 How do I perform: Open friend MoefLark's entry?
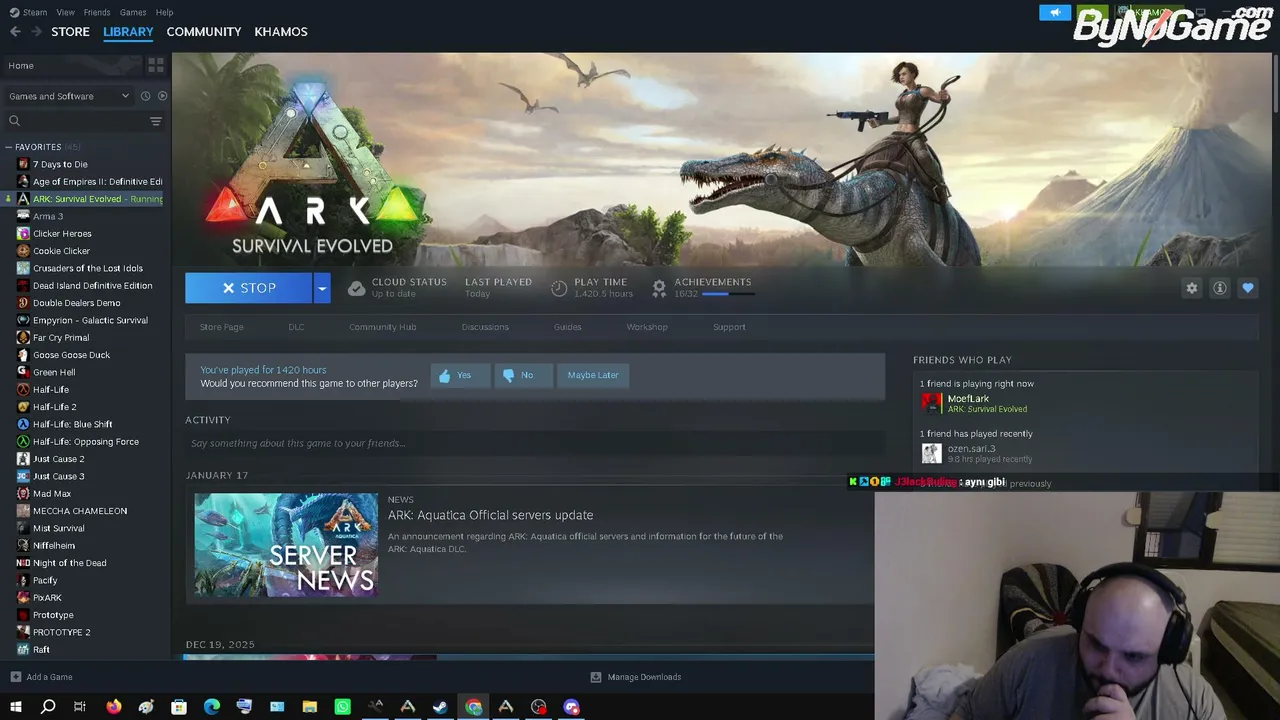tap(975, 403)
